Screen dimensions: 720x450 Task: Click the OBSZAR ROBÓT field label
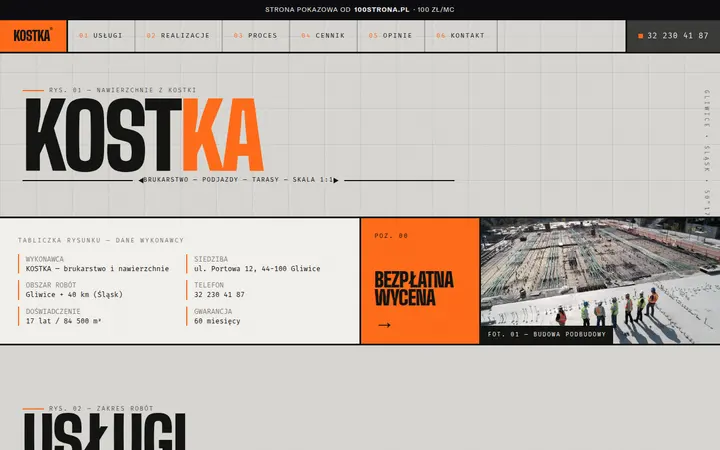pos(51,285)
